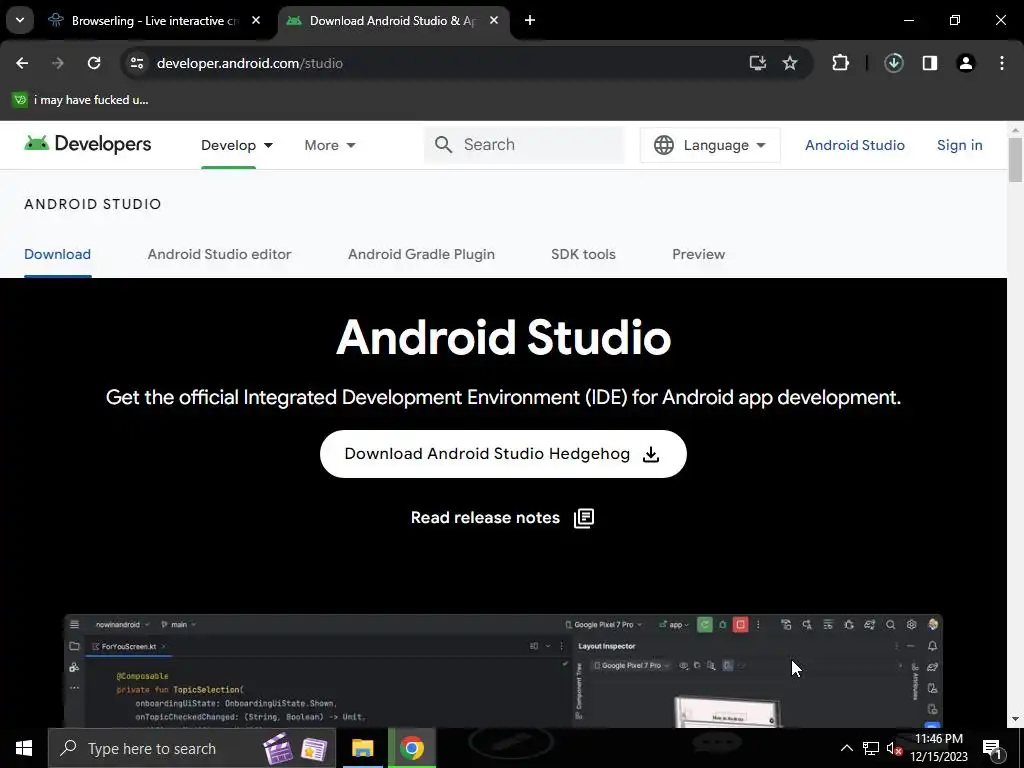The width and height of the screenshot is (1024, 768).
Task: Show Chrome downloads icon
Action: (894, 63)
